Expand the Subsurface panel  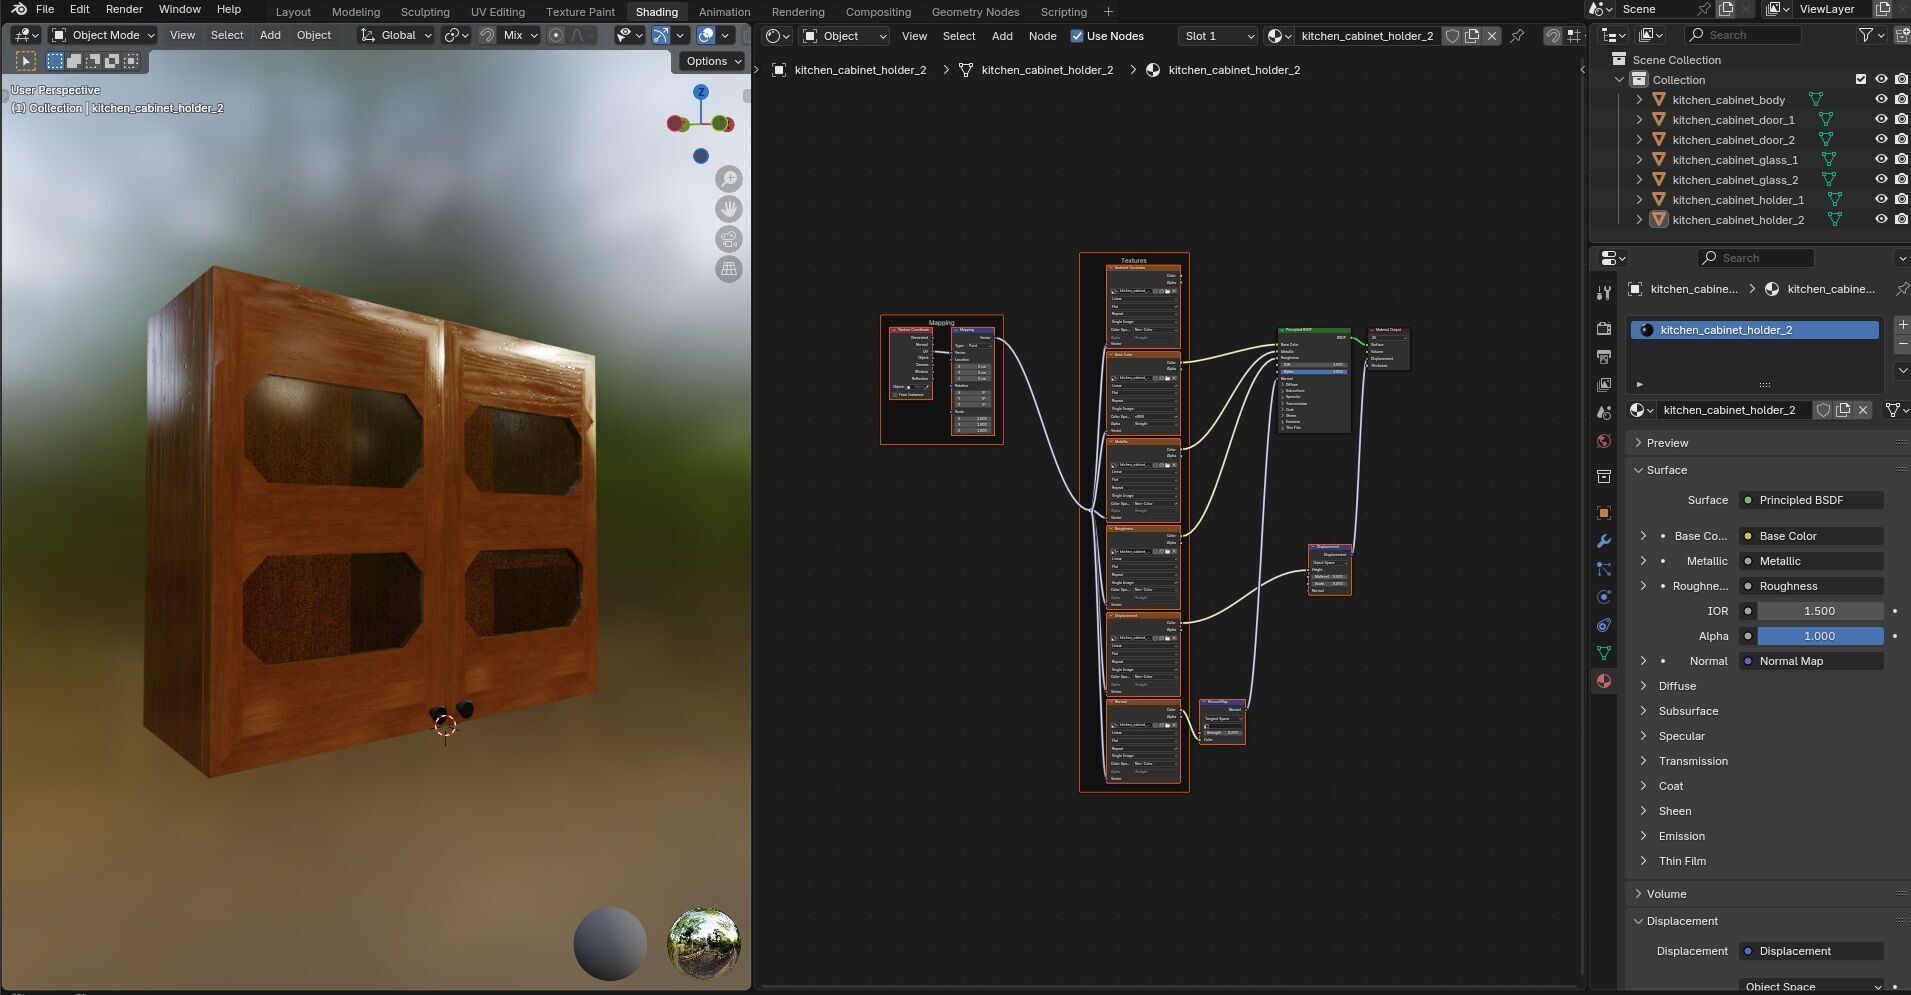pos(1688,711)
